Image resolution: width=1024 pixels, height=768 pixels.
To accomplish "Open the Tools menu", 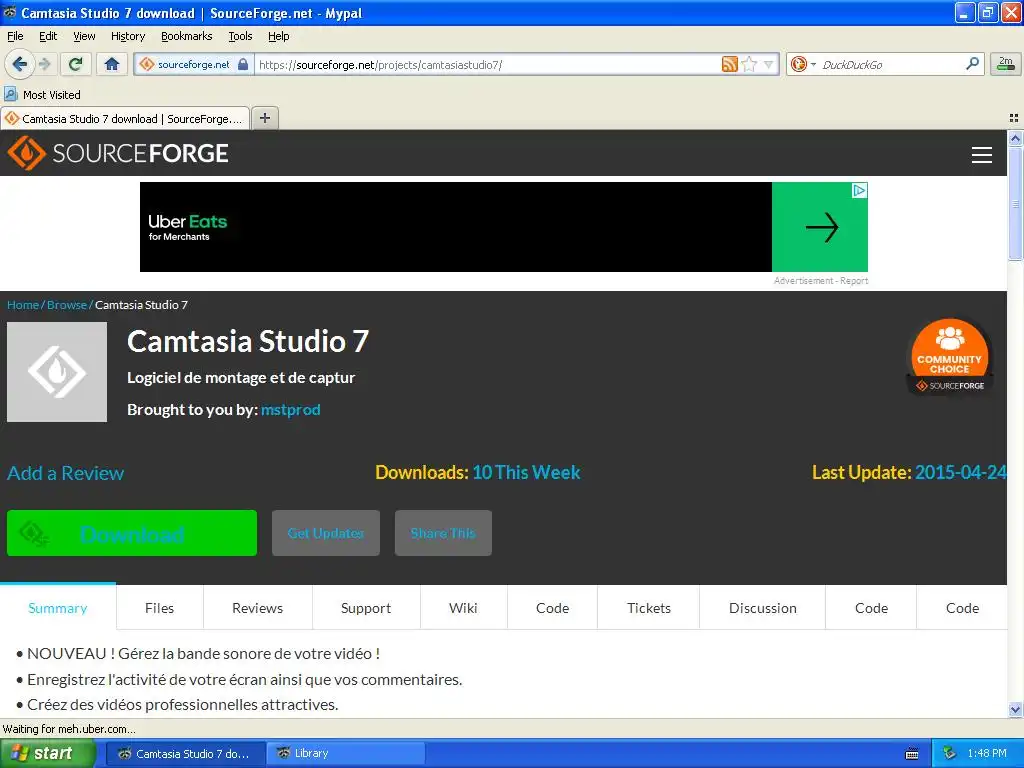I will point(240,36).
